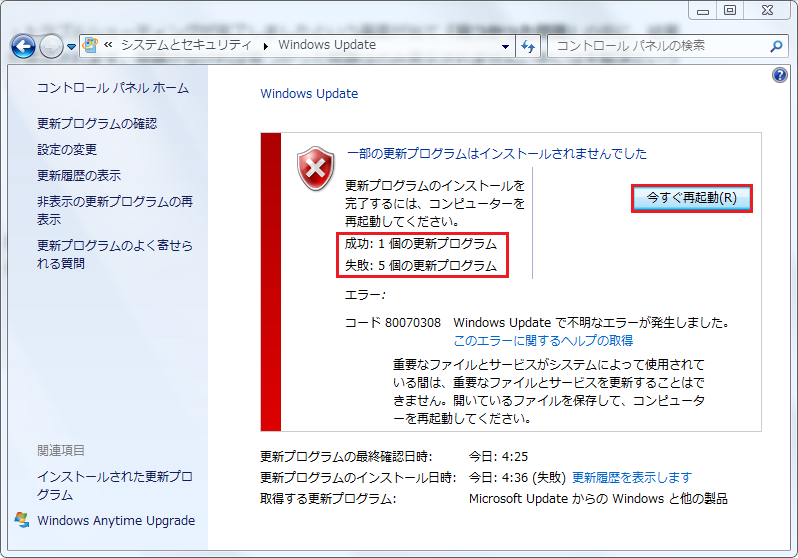Click the Control Panel icon in address bar

click(90, 45)
